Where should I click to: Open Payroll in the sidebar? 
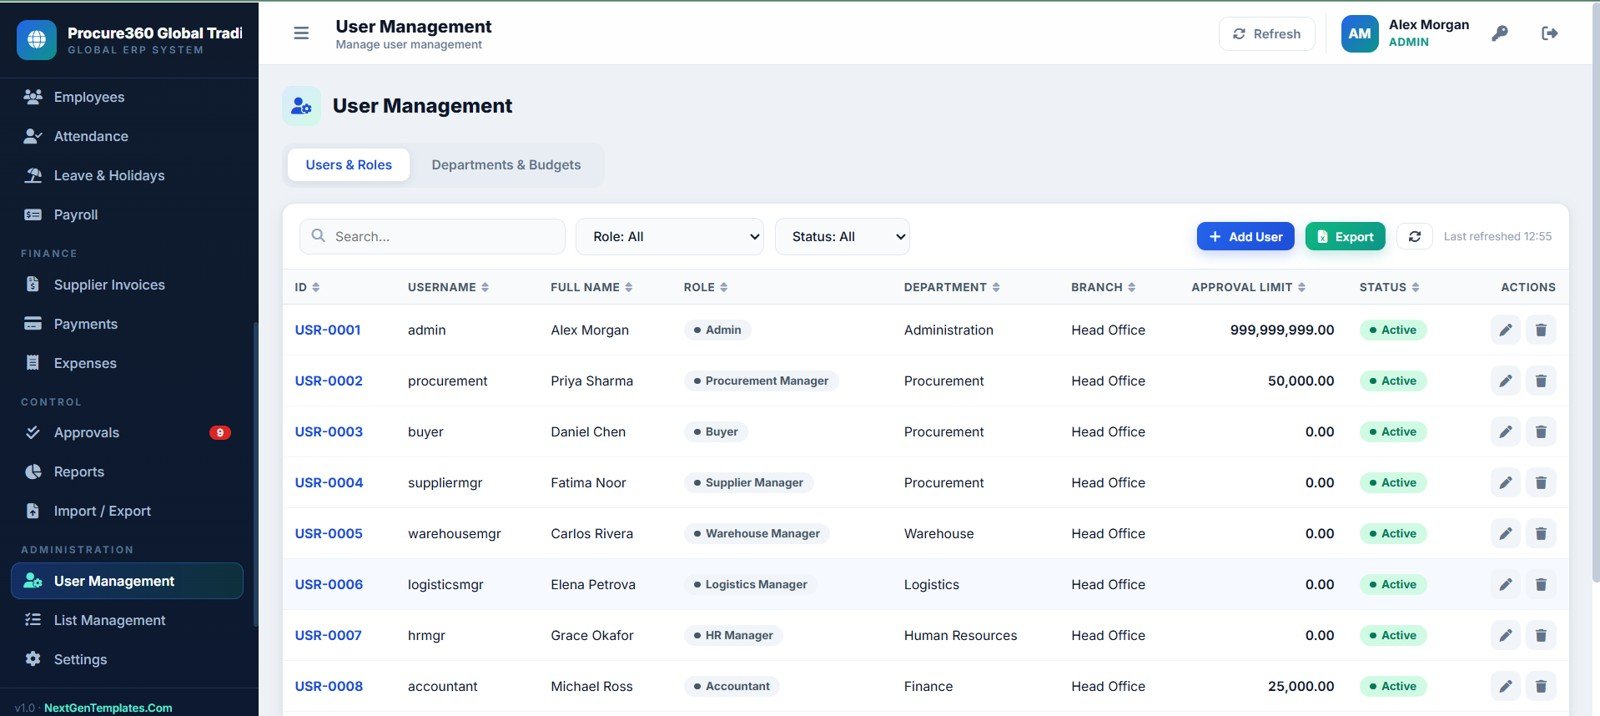(x=127, y=214)
